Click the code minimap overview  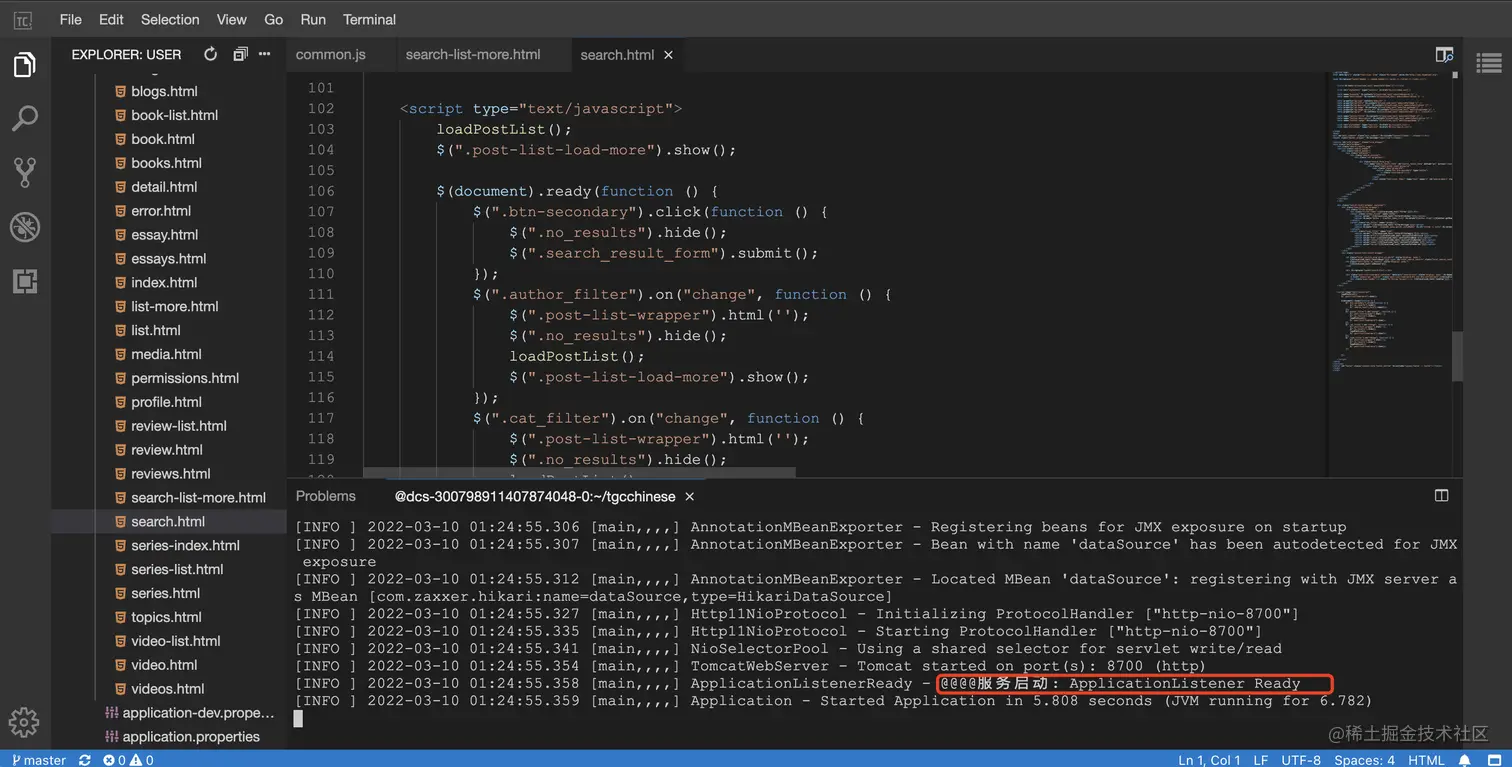pyautogui.click(x=1390, y=220)
